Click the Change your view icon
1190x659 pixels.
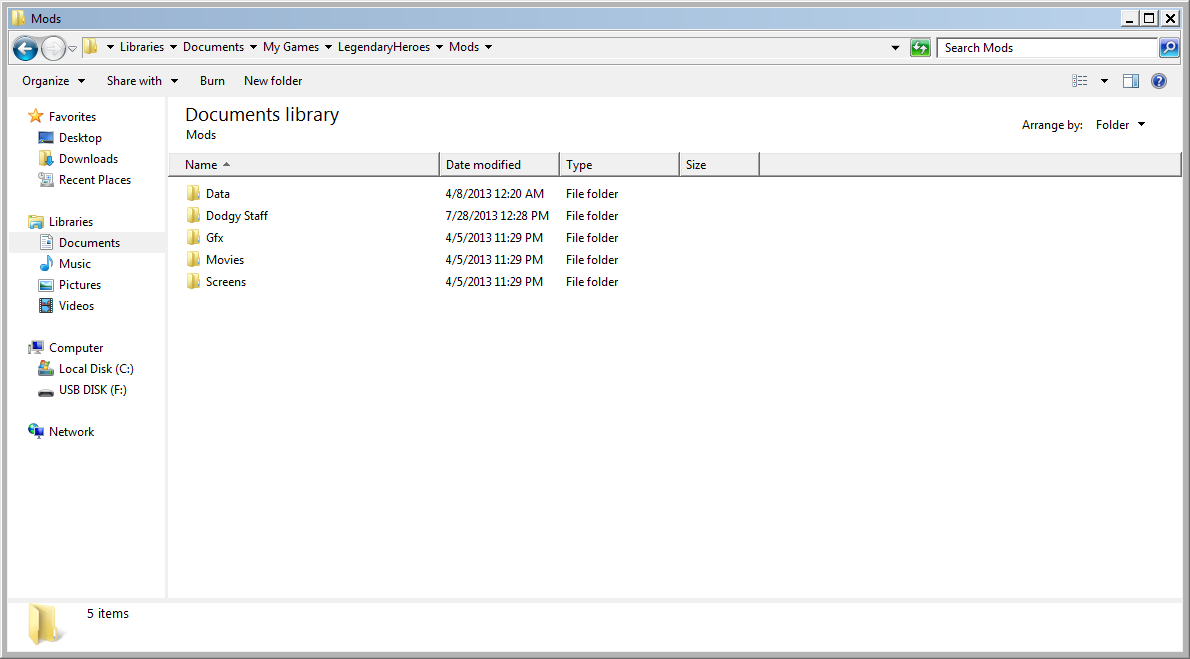1080,81
